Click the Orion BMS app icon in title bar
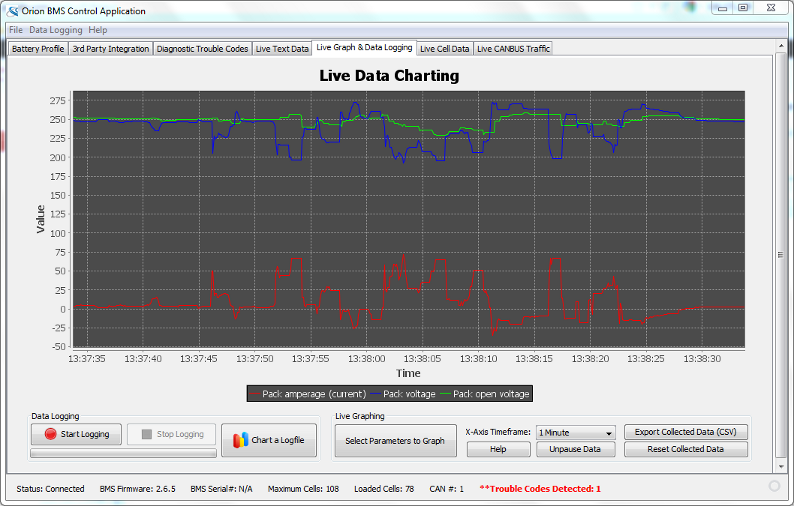Viewport: 794px width, 506px height. pyautogui.click(x=13, y=11)
